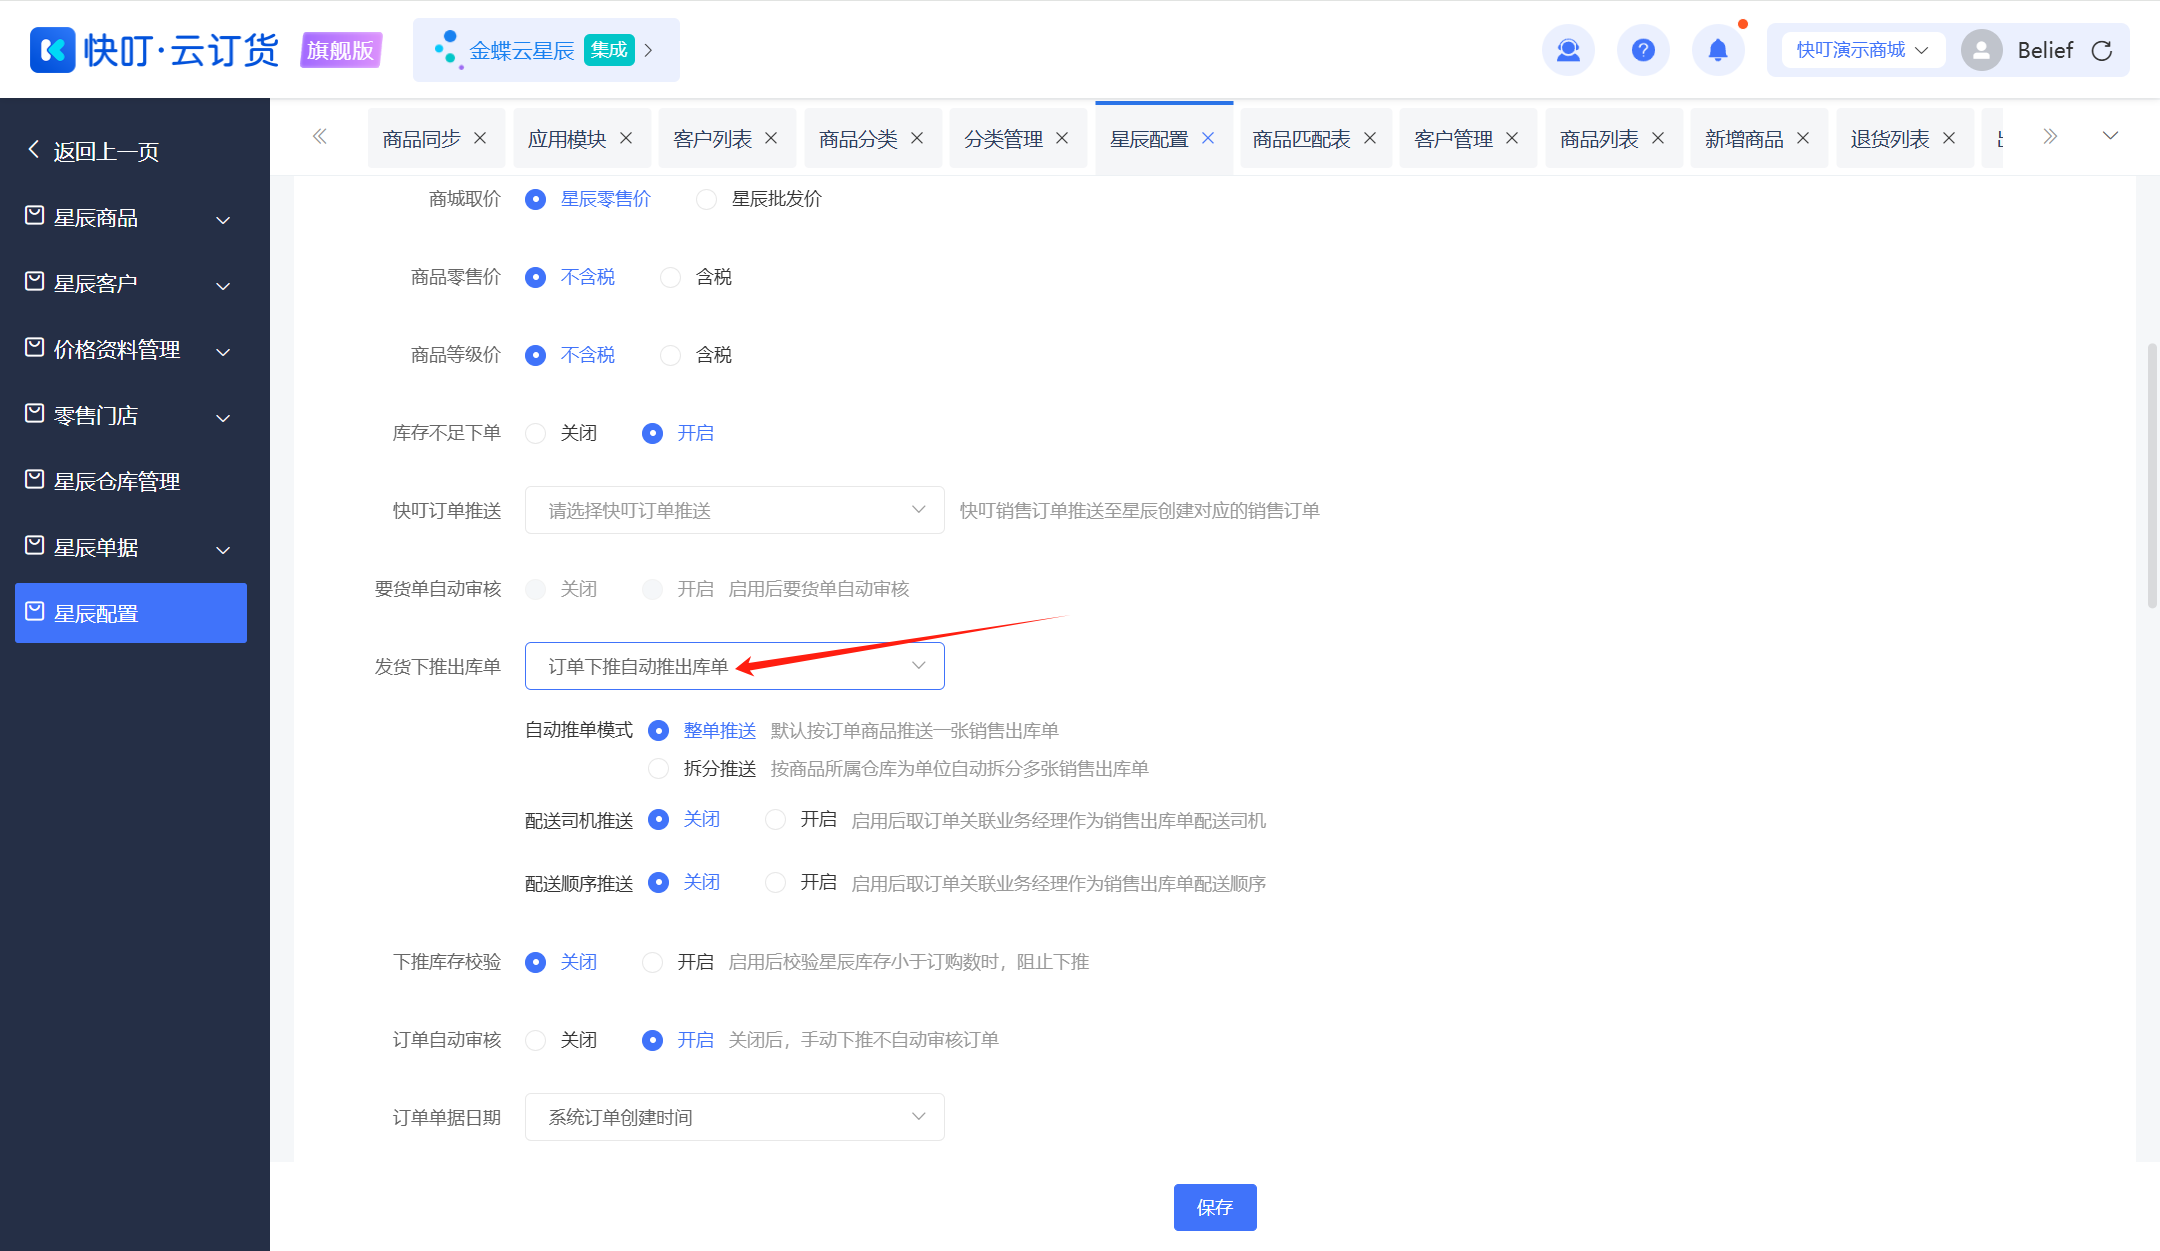The width and height of the screenshot is (2160, 1251).
Task: Select 星辰零售价 for 商城取价
Action: coord(536,199)
